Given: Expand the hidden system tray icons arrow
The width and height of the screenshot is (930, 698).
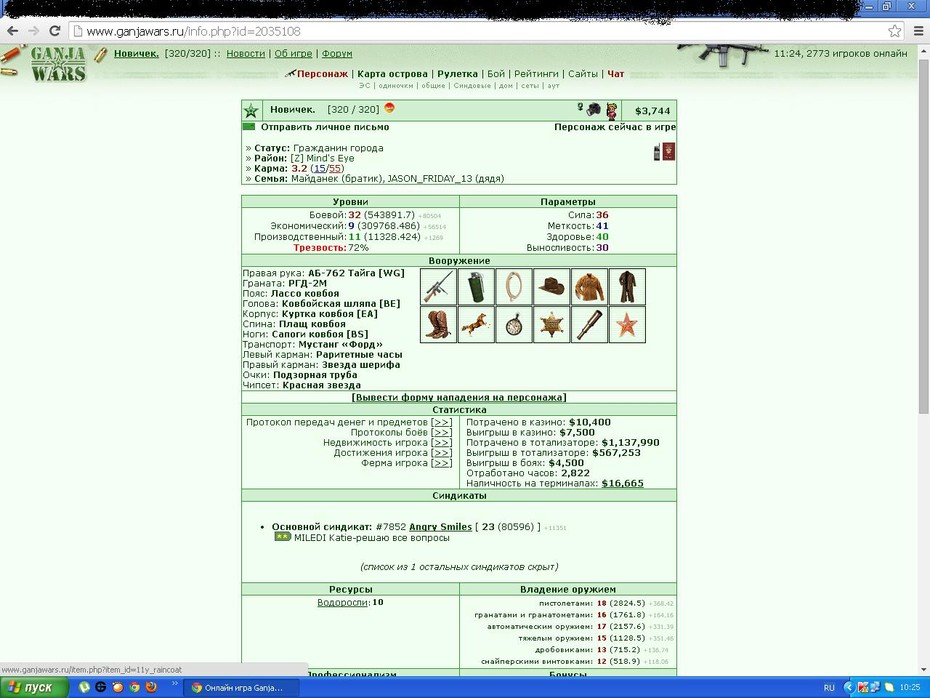Looking at the screenshot, I should (849, 687).
